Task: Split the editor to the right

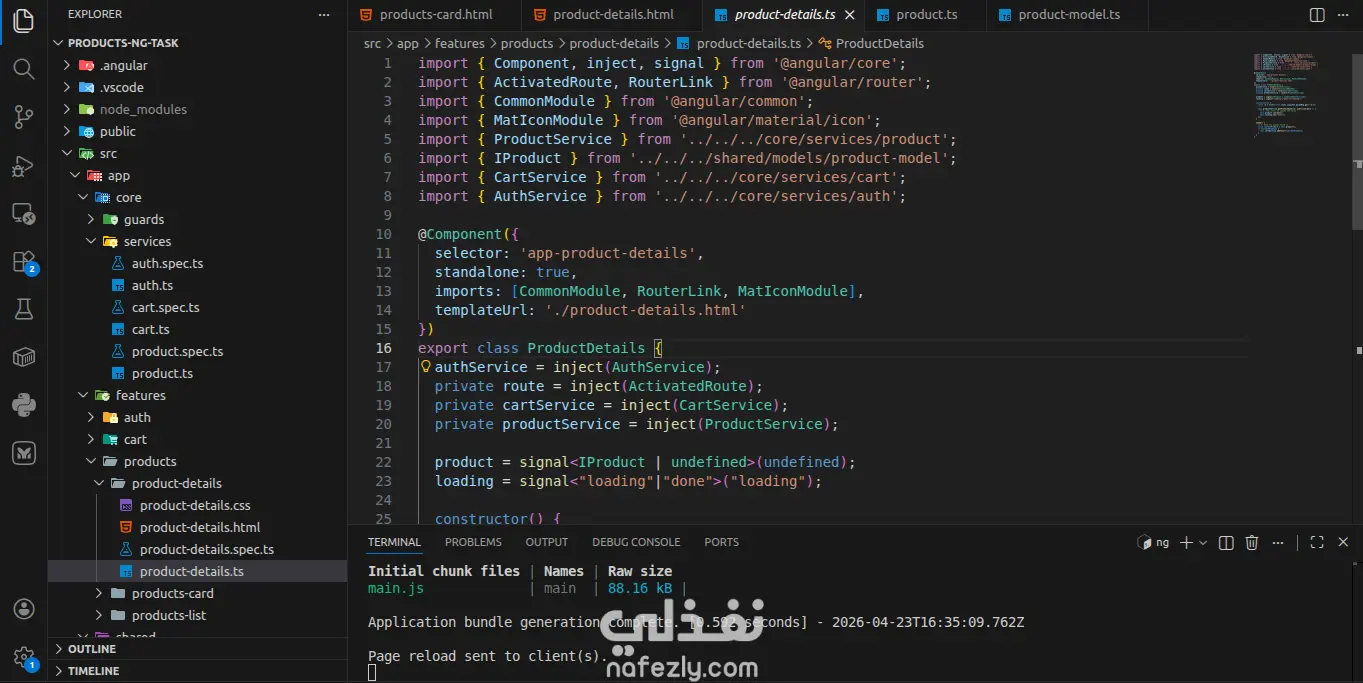Action: [1317, 15]
